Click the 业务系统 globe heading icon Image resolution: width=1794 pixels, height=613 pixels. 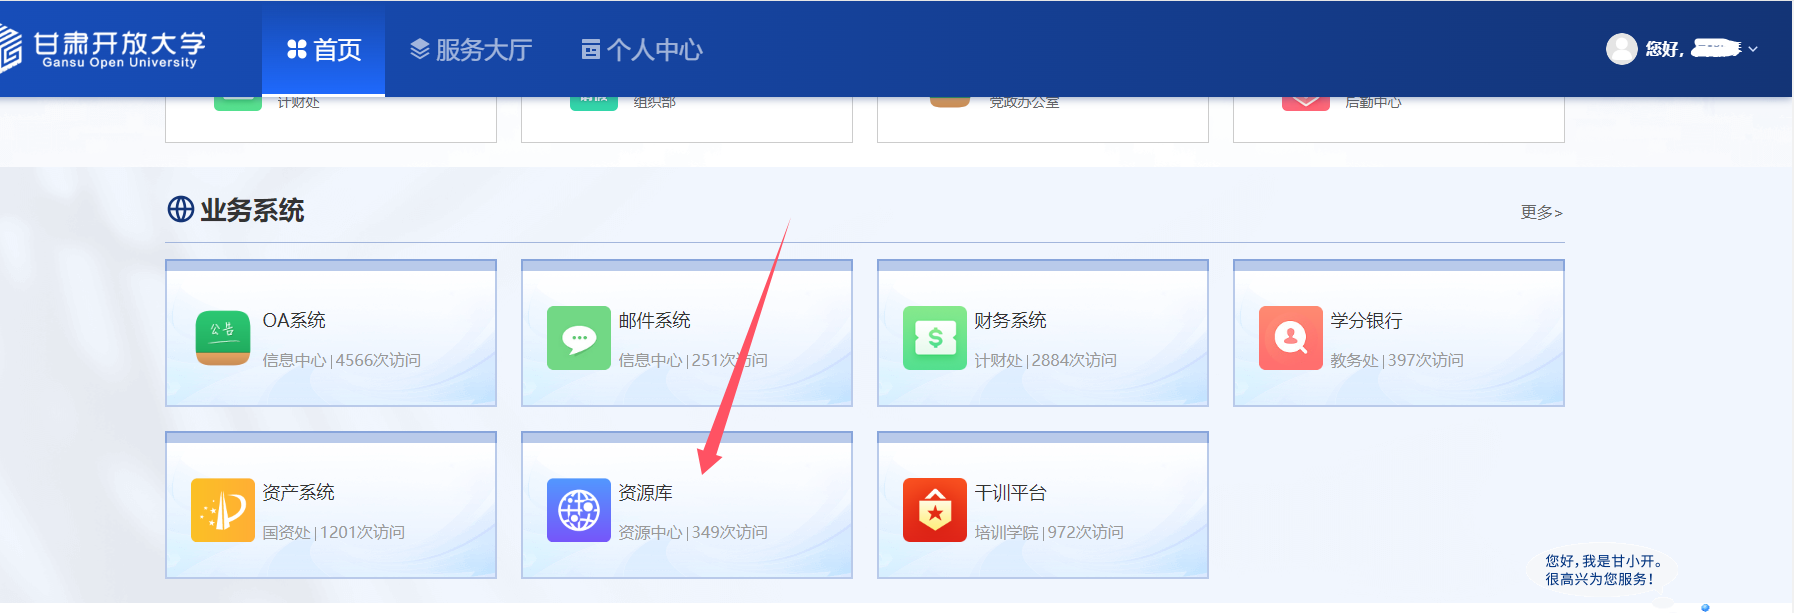tap(181, 209)
